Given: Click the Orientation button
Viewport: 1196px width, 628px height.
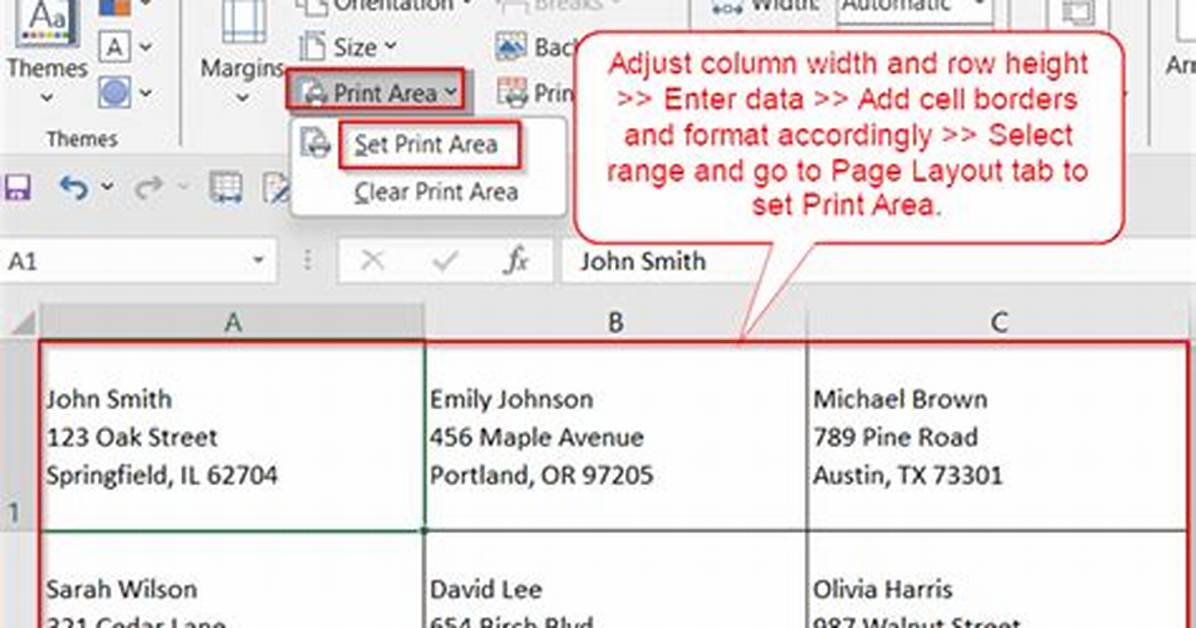Looking at the screenshot, I should (x=384, y=7).
